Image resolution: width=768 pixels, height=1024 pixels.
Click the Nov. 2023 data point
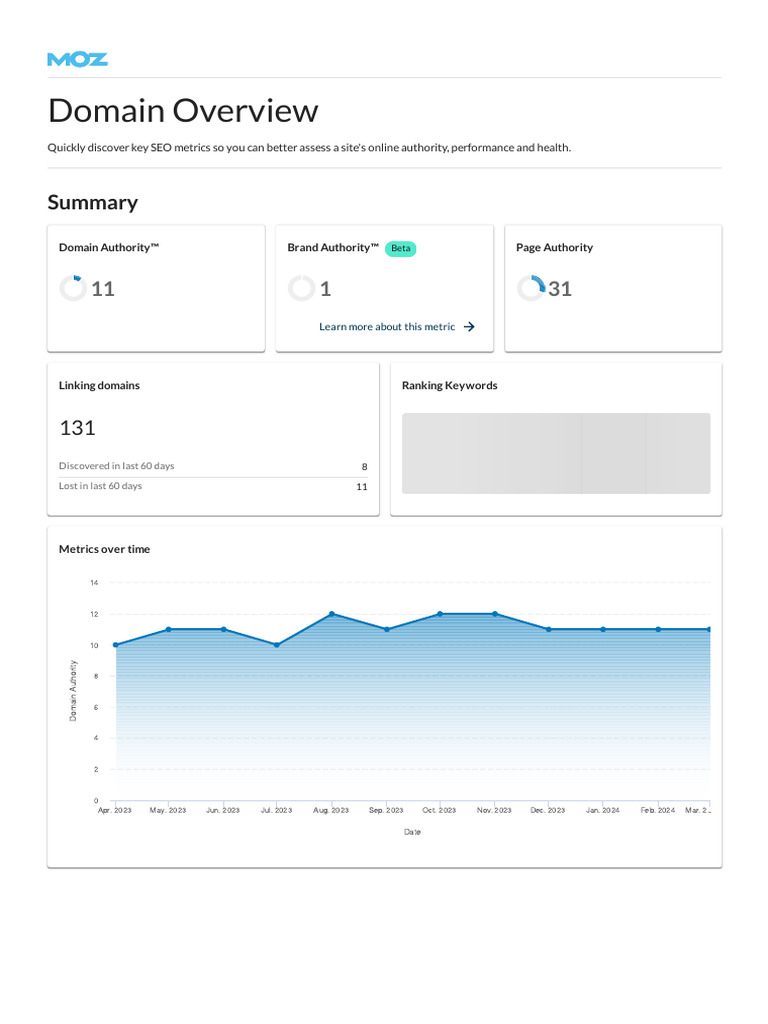[494, 614]
